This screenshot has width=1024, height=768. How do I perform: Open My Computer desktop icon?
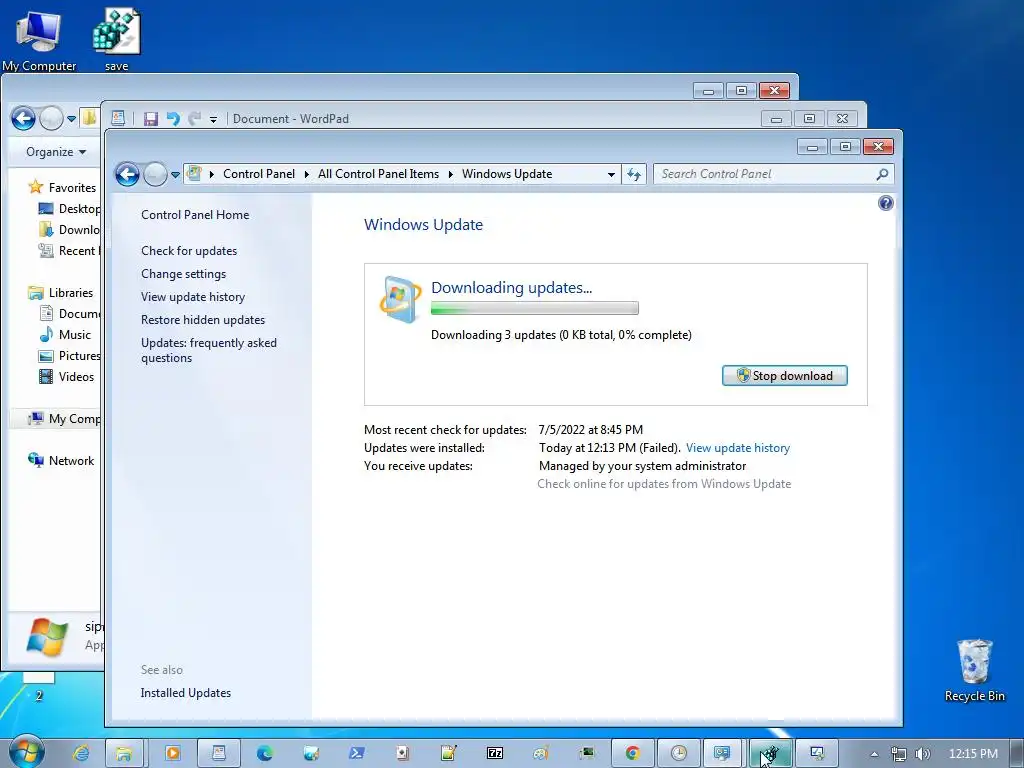39,39
